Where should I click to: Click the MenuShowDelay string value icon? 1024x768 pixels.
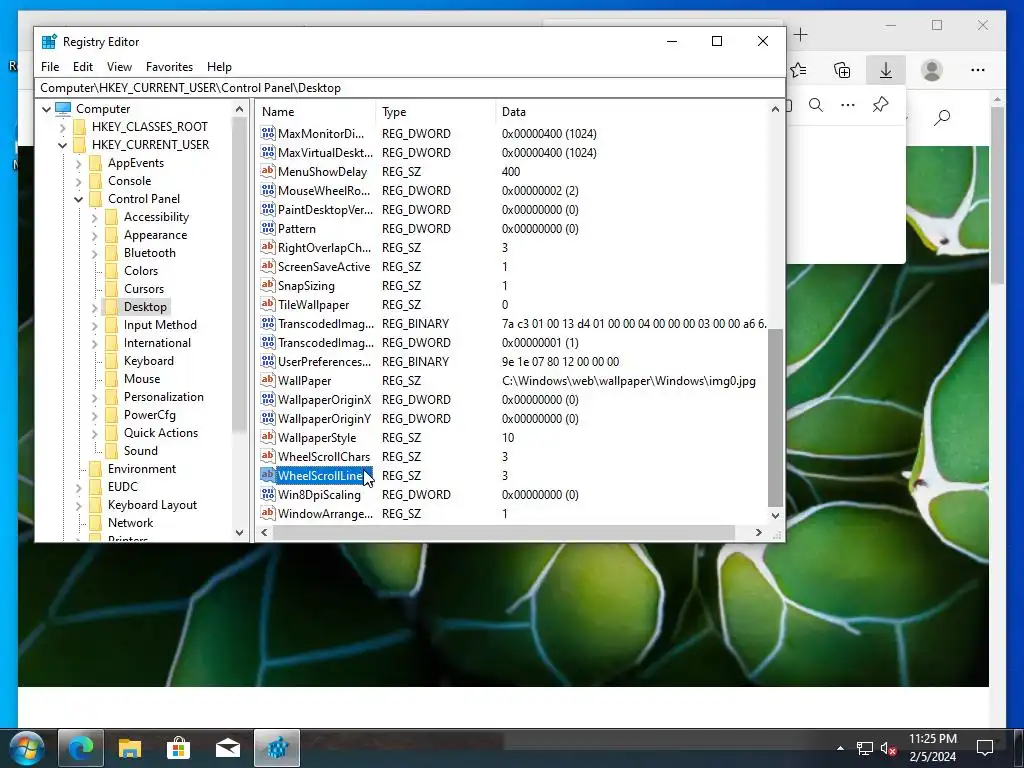[x=268, y=171]
